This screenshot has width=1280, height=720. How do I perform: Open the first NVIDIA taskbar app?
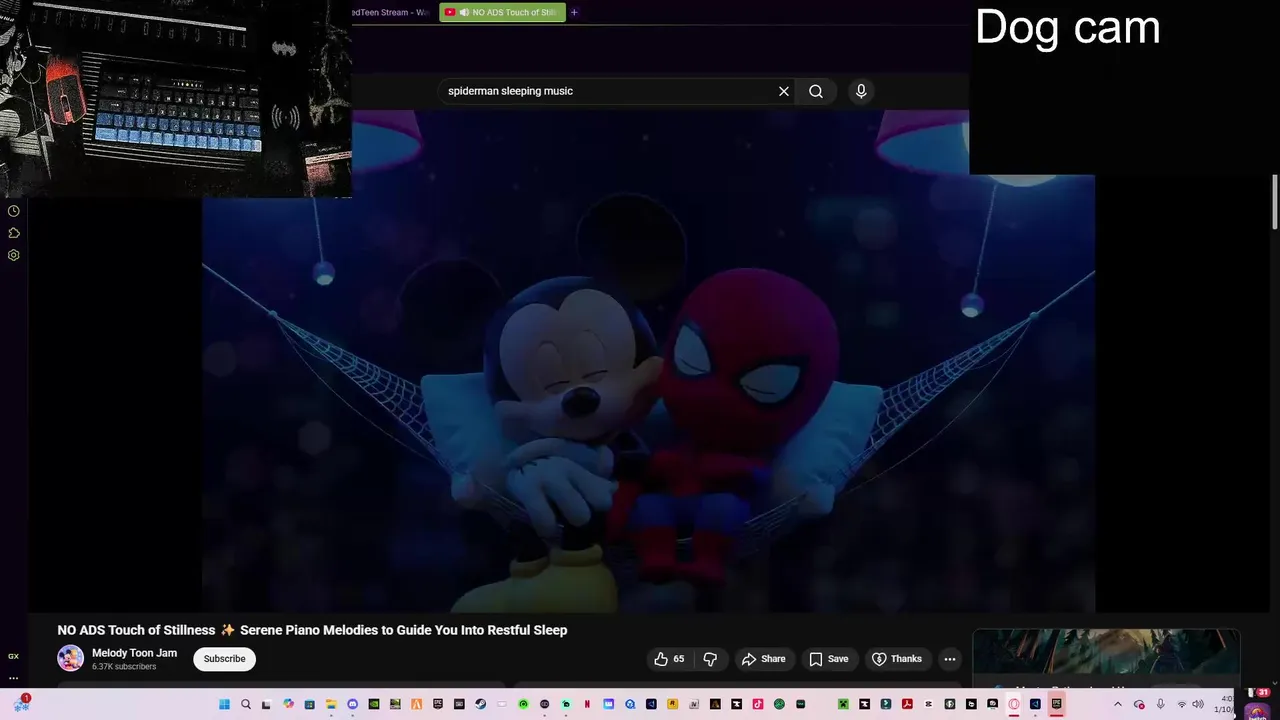click(374, 704)
